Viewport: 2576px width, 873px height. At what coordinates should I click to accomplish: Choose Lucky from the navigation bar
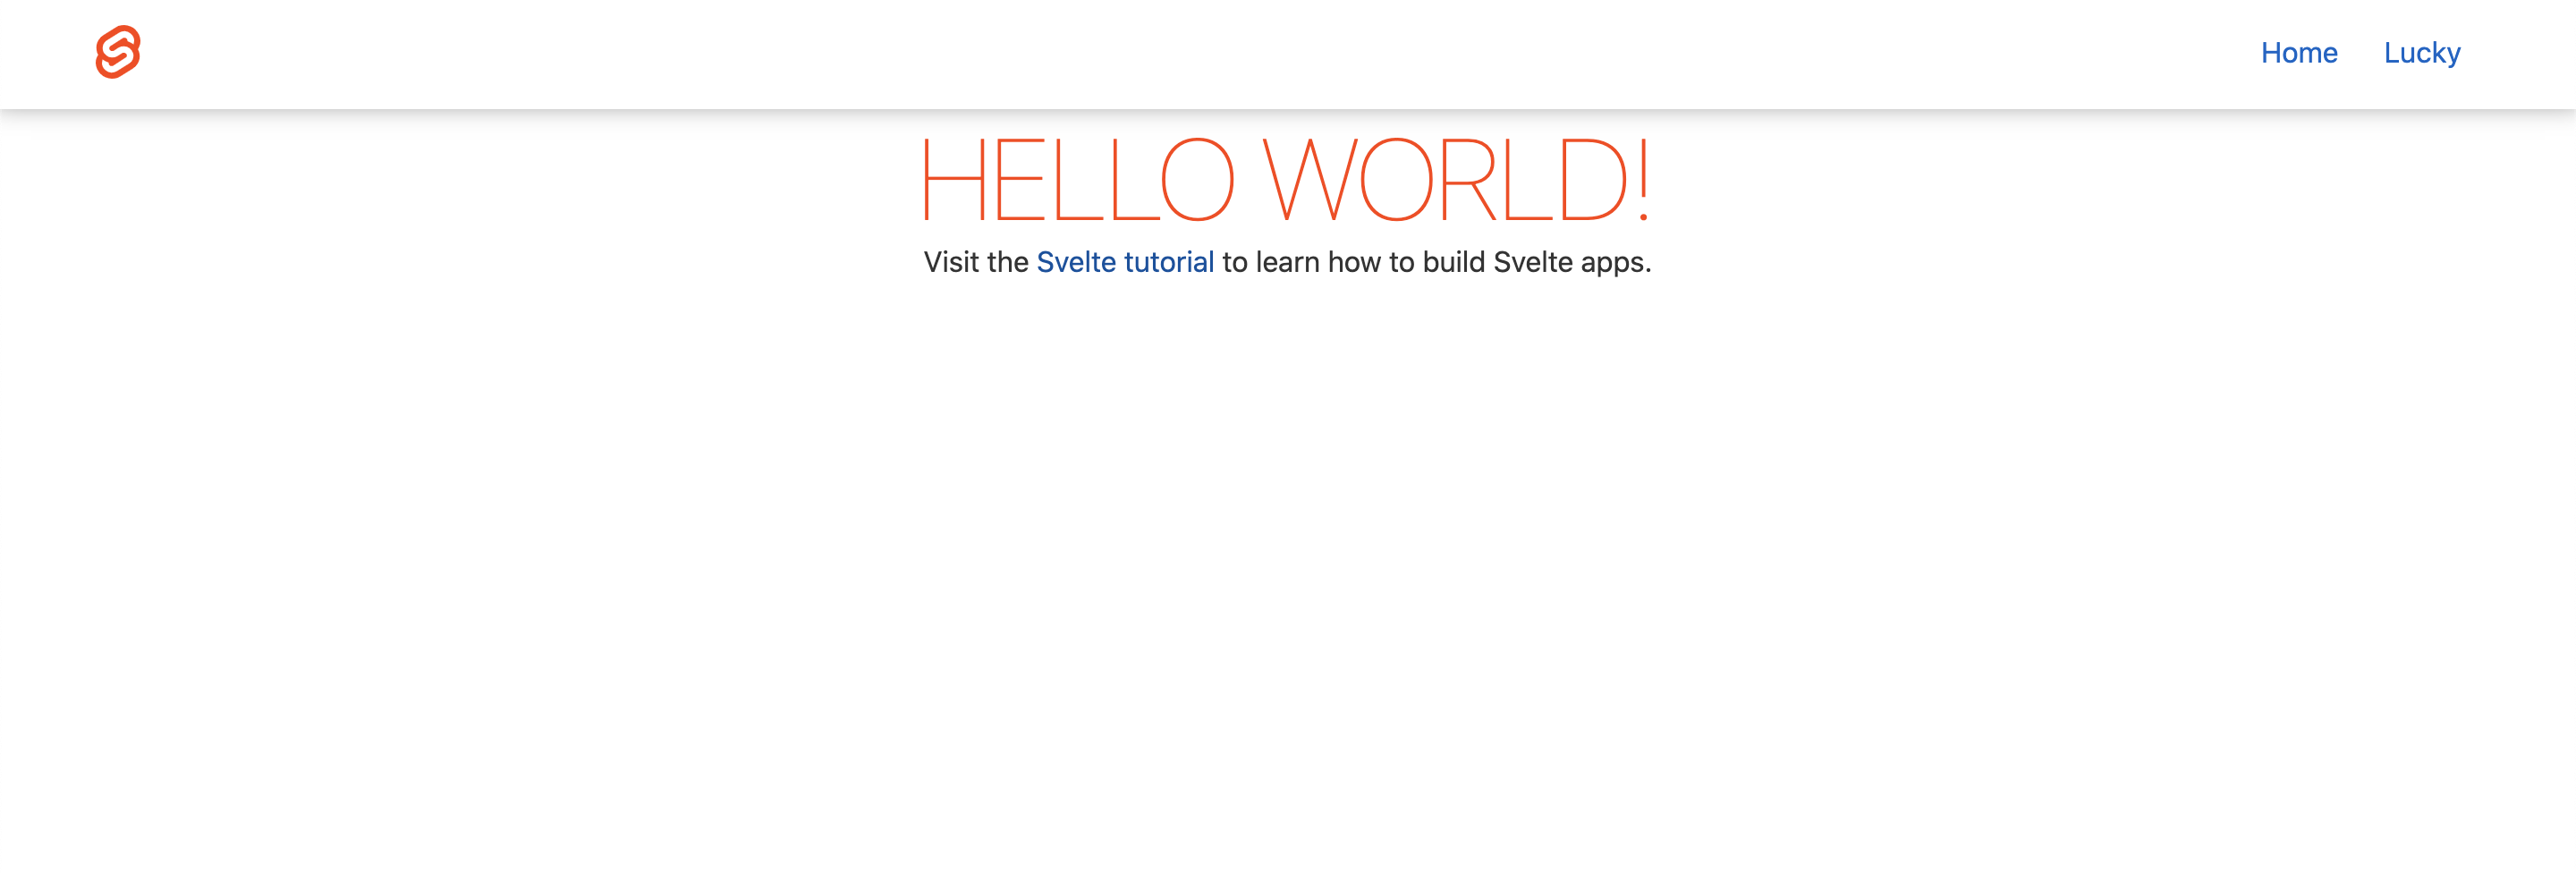[x=2422, y=53]
